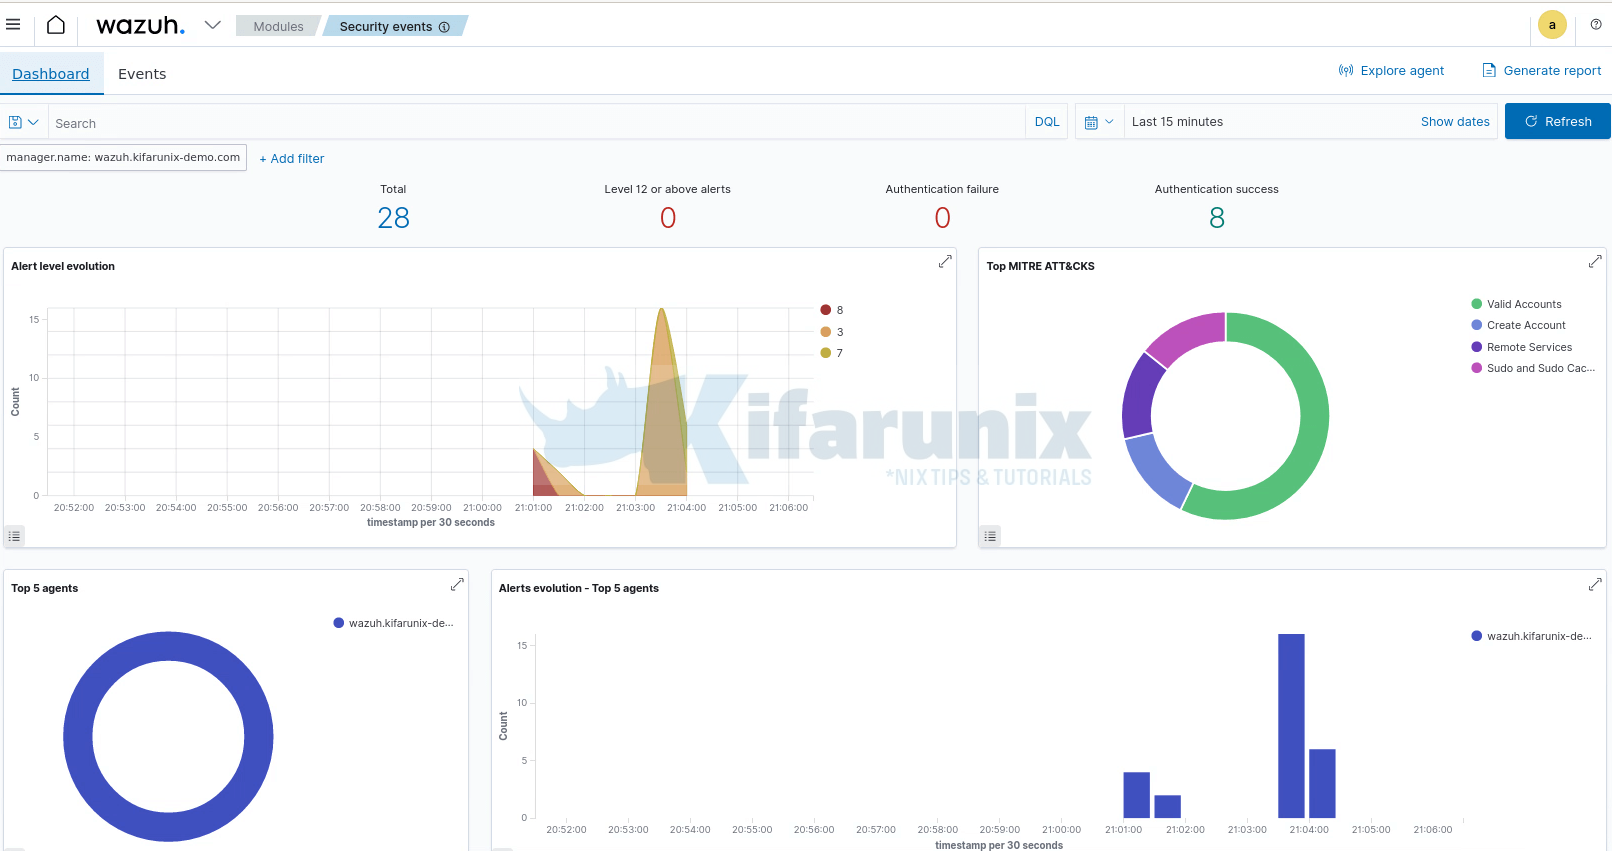The height and width of the screenshot is (851, 1612).
Task: Click the blue Top 5 agents donut ring
Action: tap(78, 737)
